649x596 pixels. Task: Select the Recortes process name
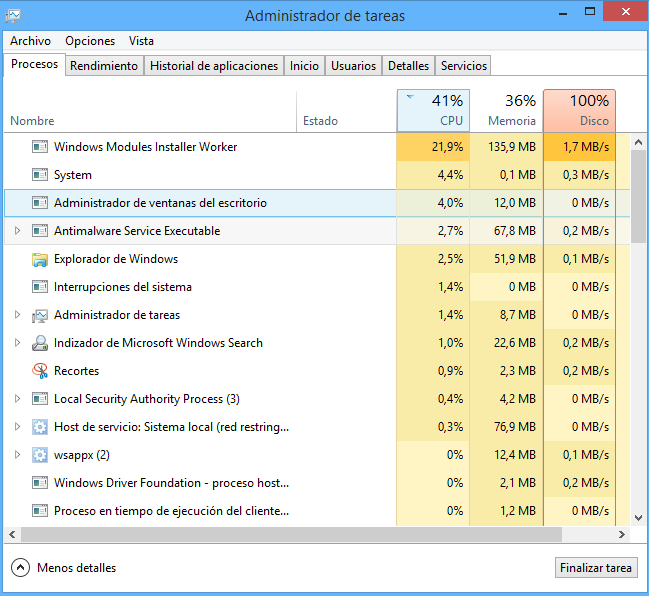(x=77, y=371)
